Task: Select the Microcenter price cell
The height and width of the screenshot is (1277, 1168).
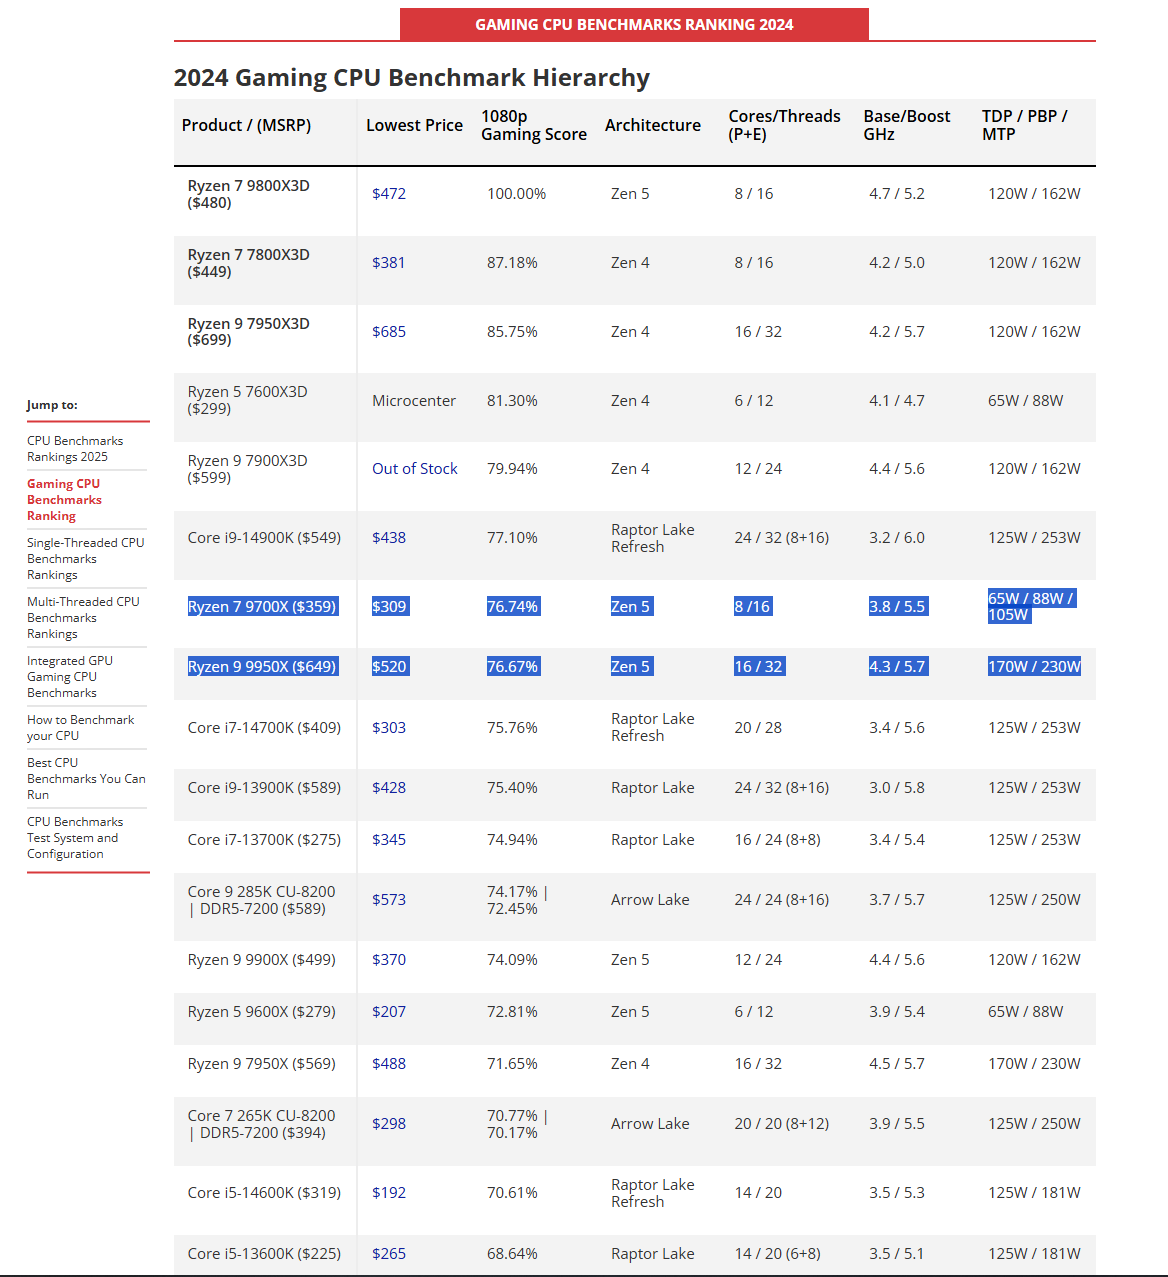Action: click(414, 401)
